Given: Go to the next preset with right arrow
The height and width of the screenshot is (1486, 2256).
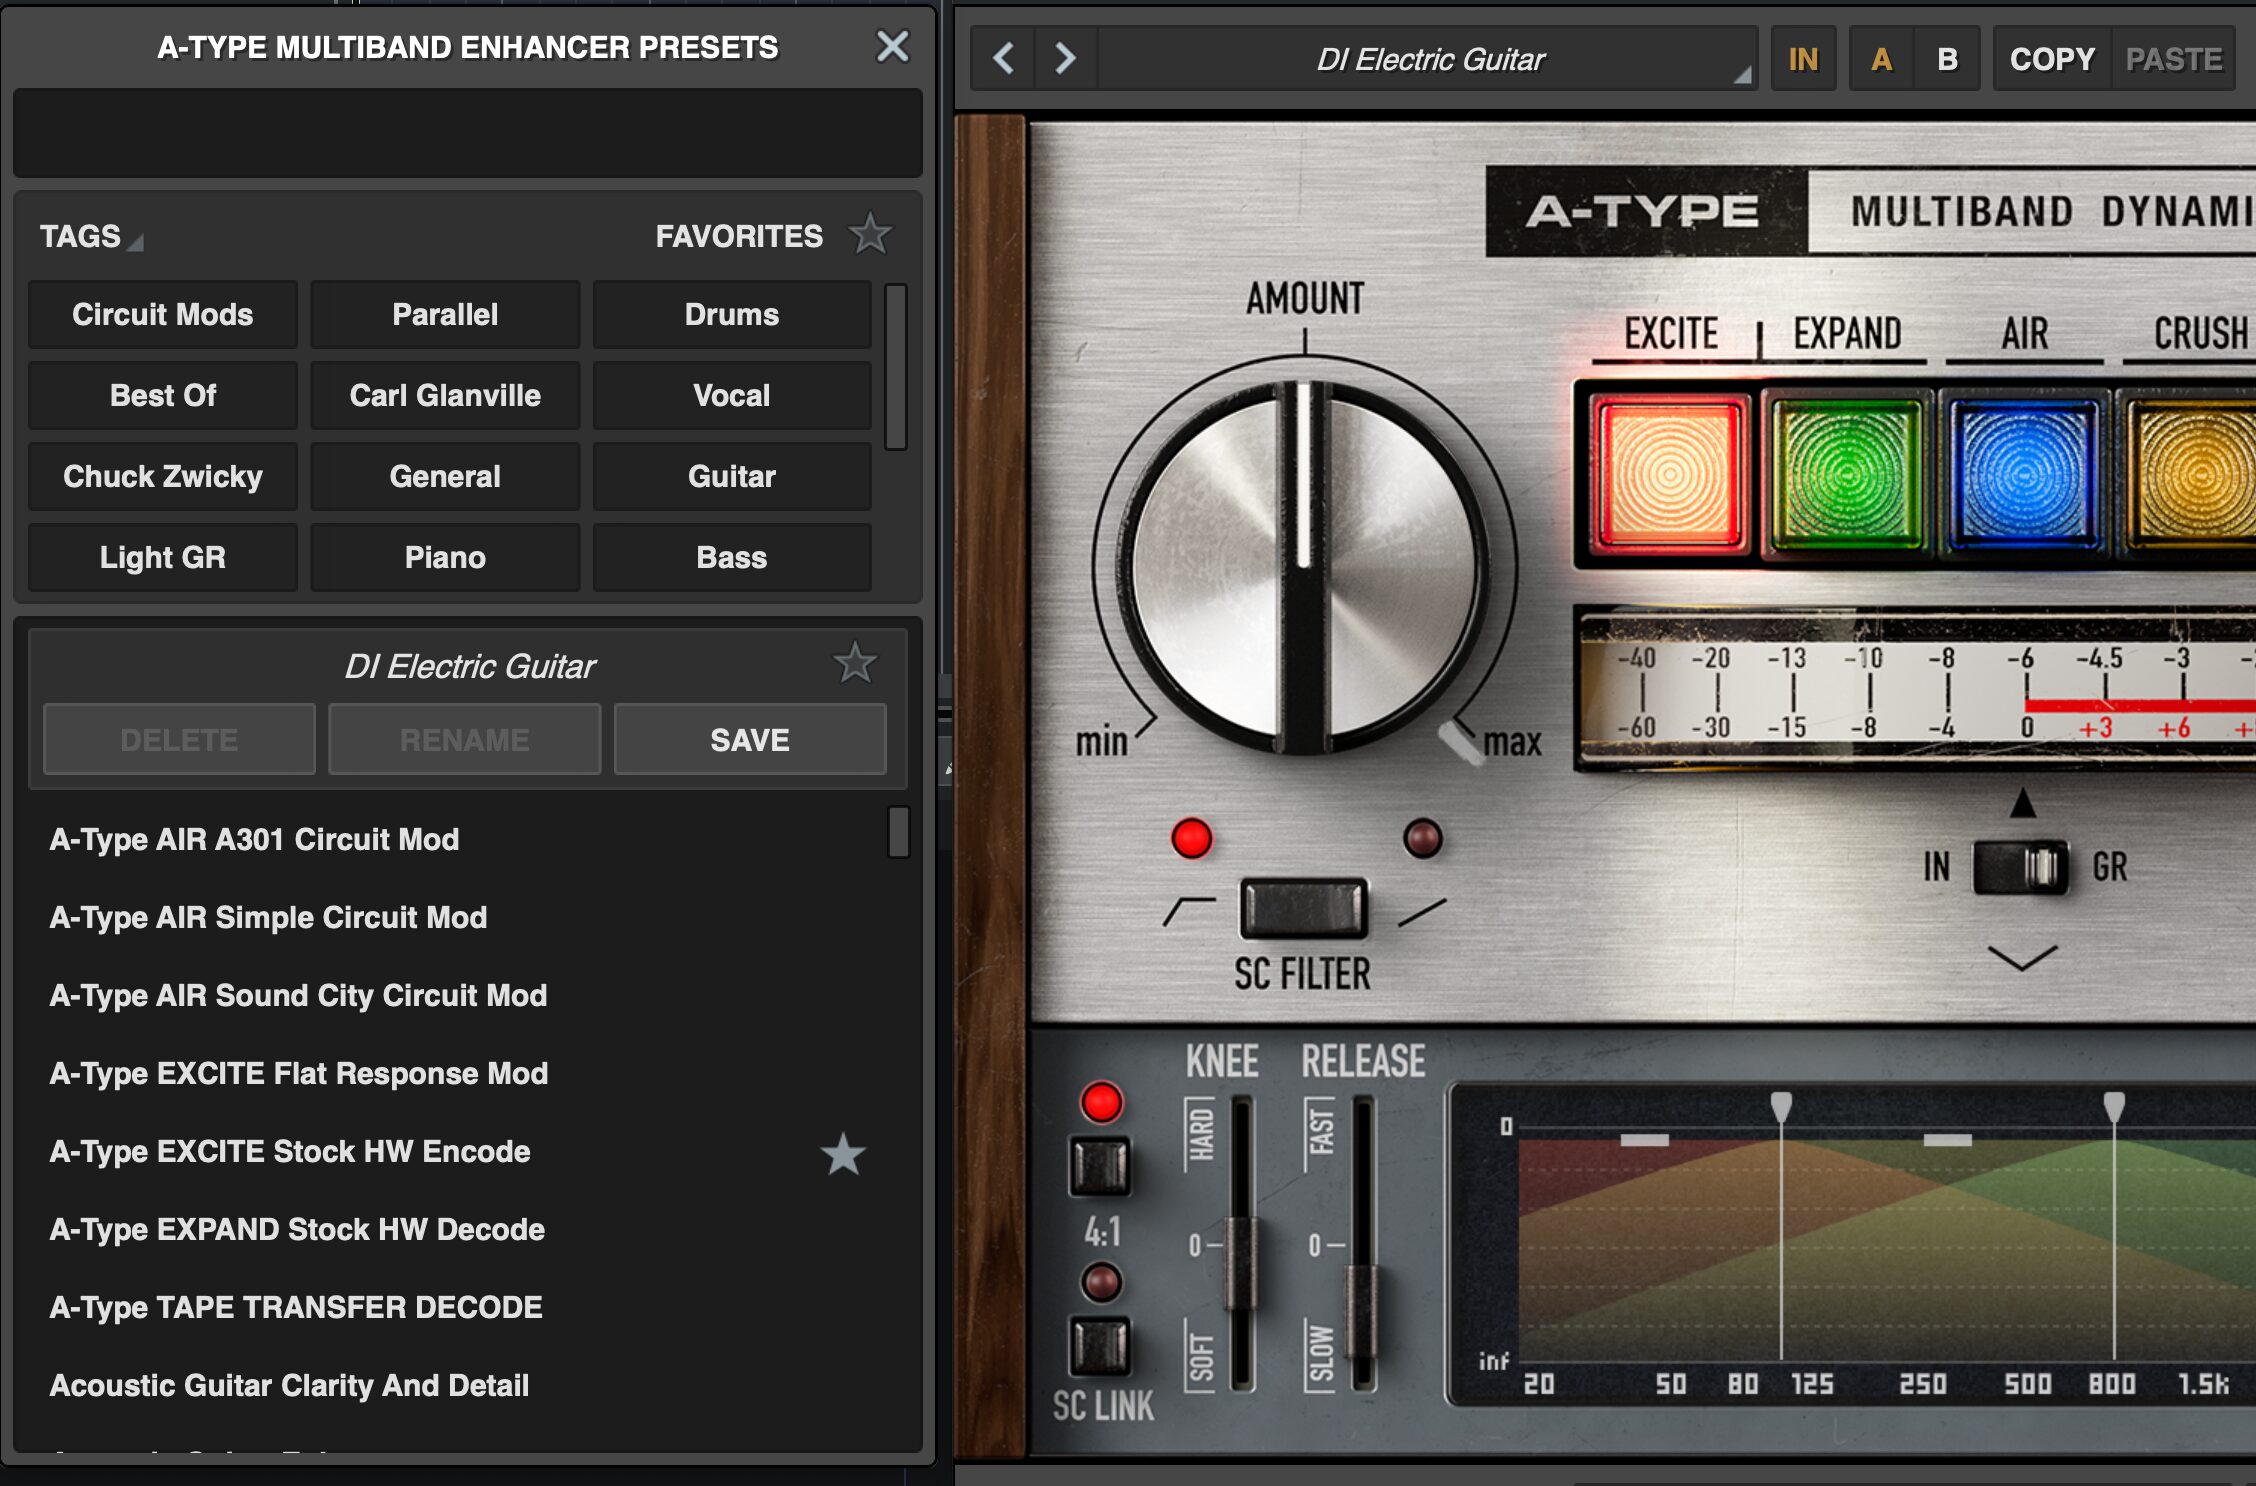Looking at the screenshot, I should pyautogui.click(x=1066, y=59).
